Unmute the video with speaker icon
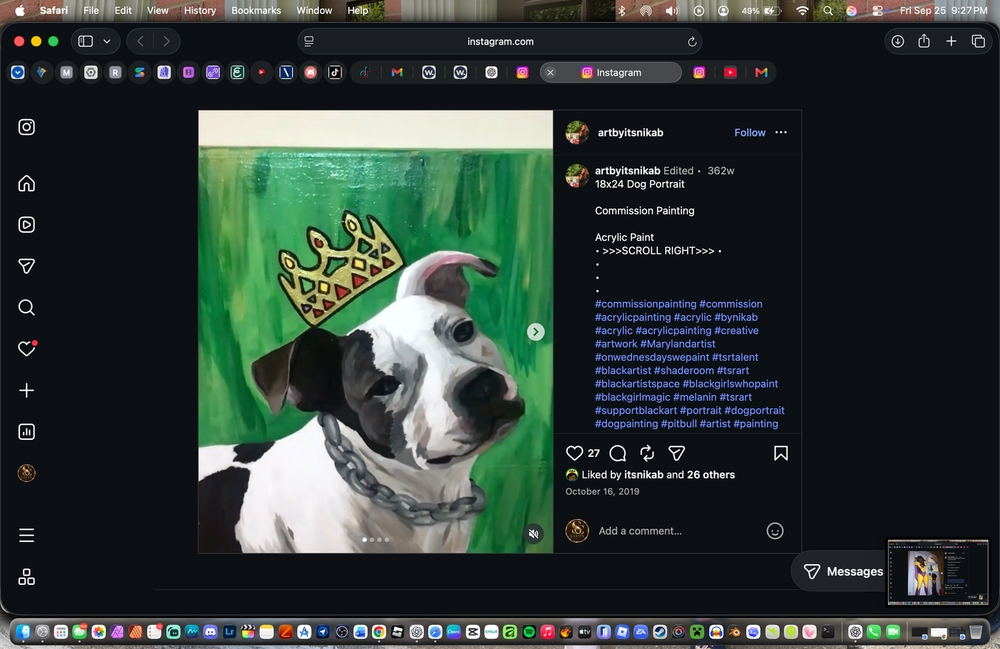This screenshot has height=649, width=1000. 534,534
